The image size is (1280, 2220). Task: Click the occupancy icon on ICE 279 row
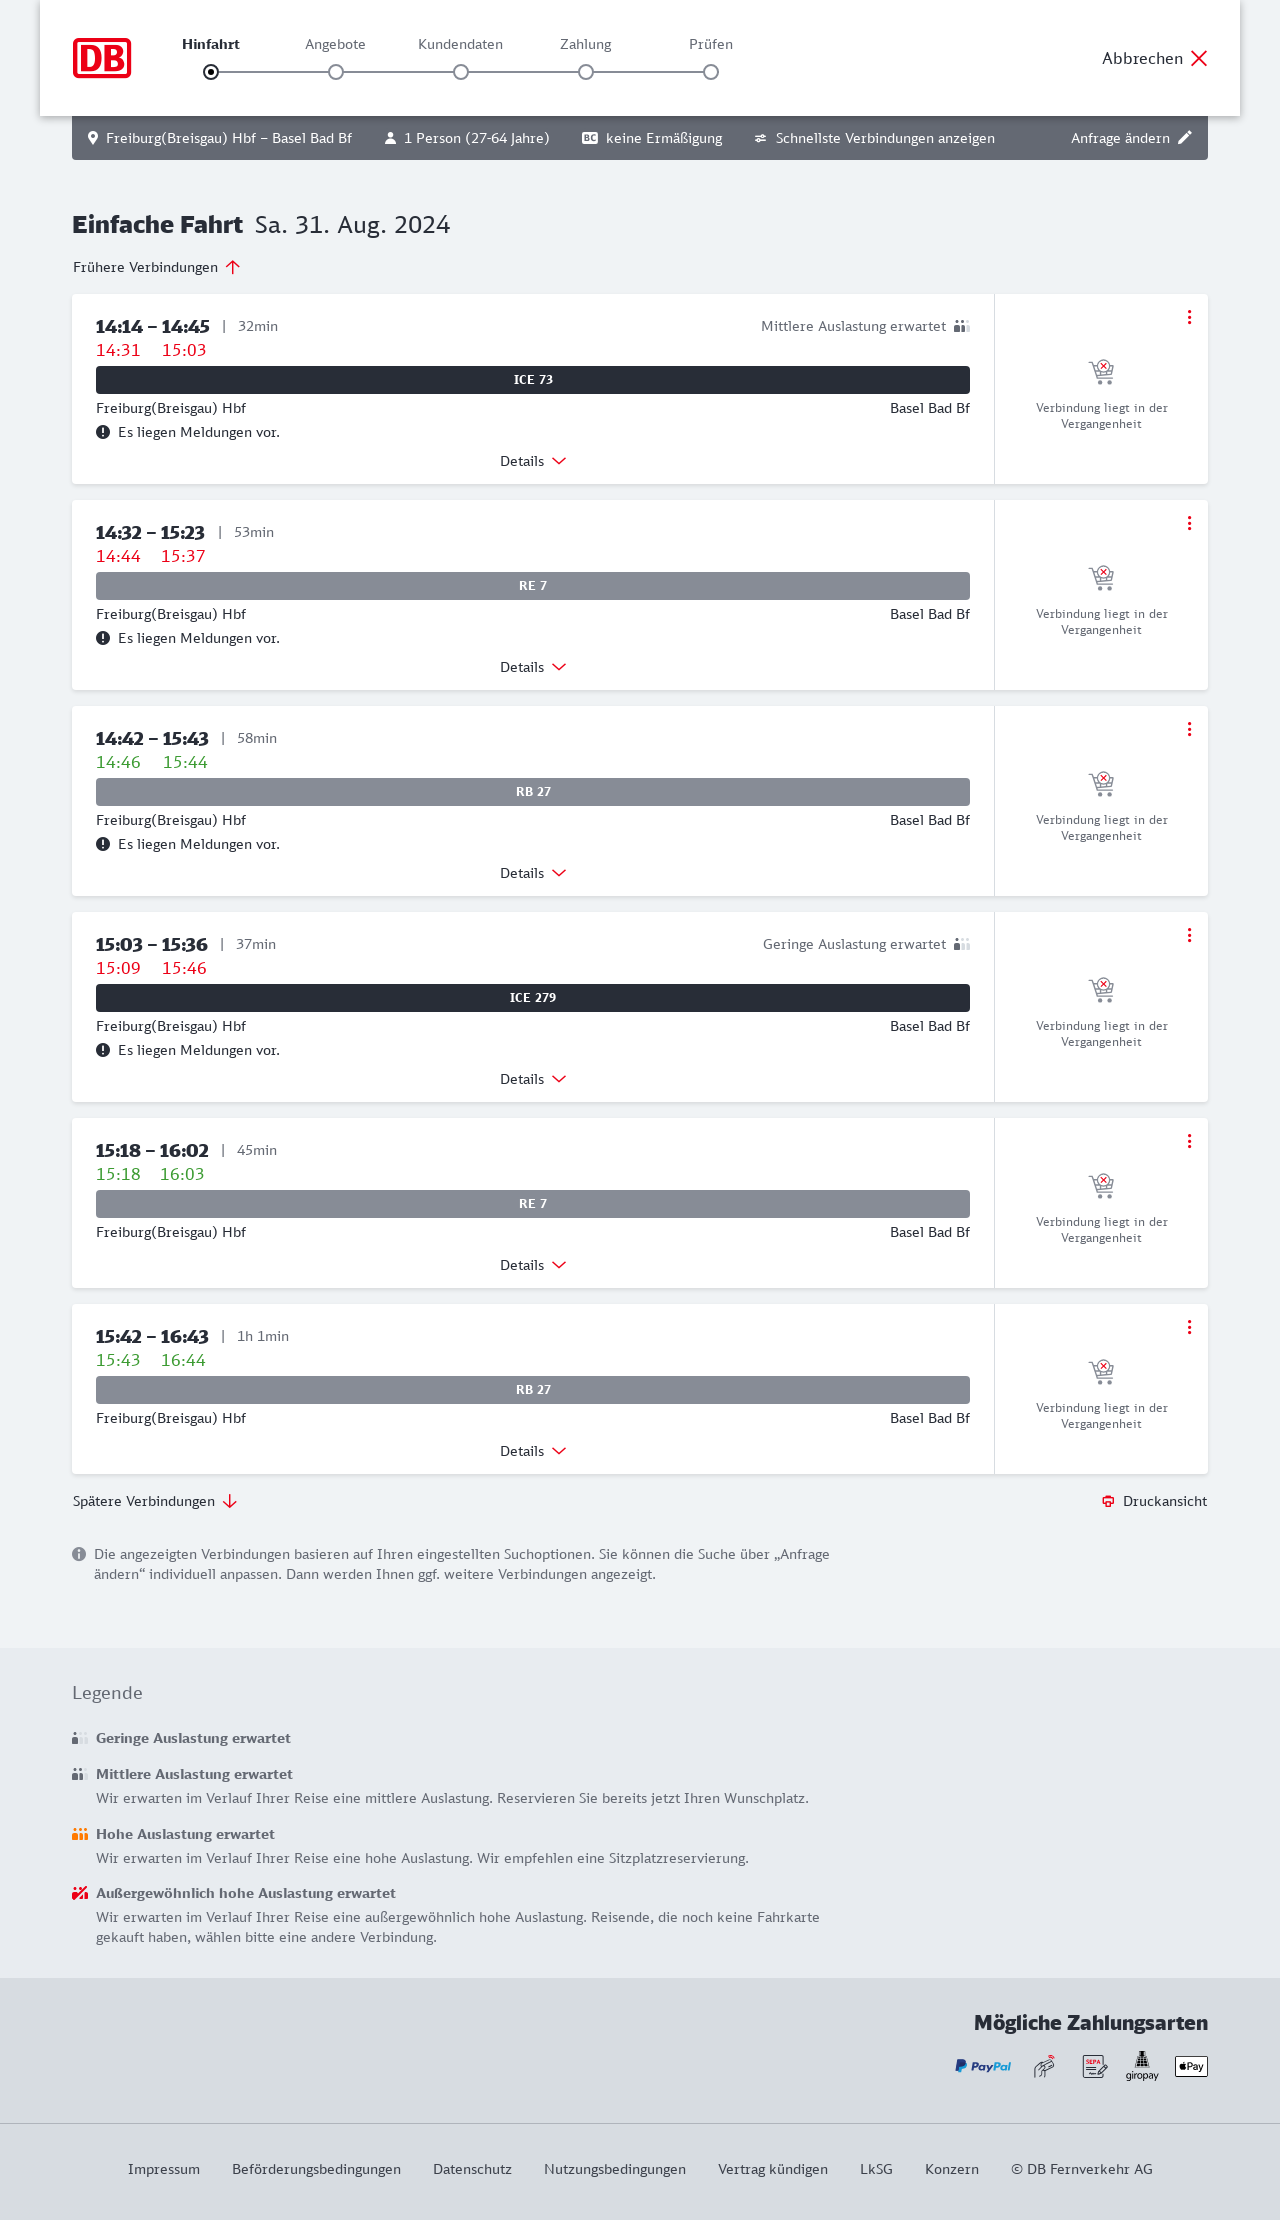click(x=962, y=944)
